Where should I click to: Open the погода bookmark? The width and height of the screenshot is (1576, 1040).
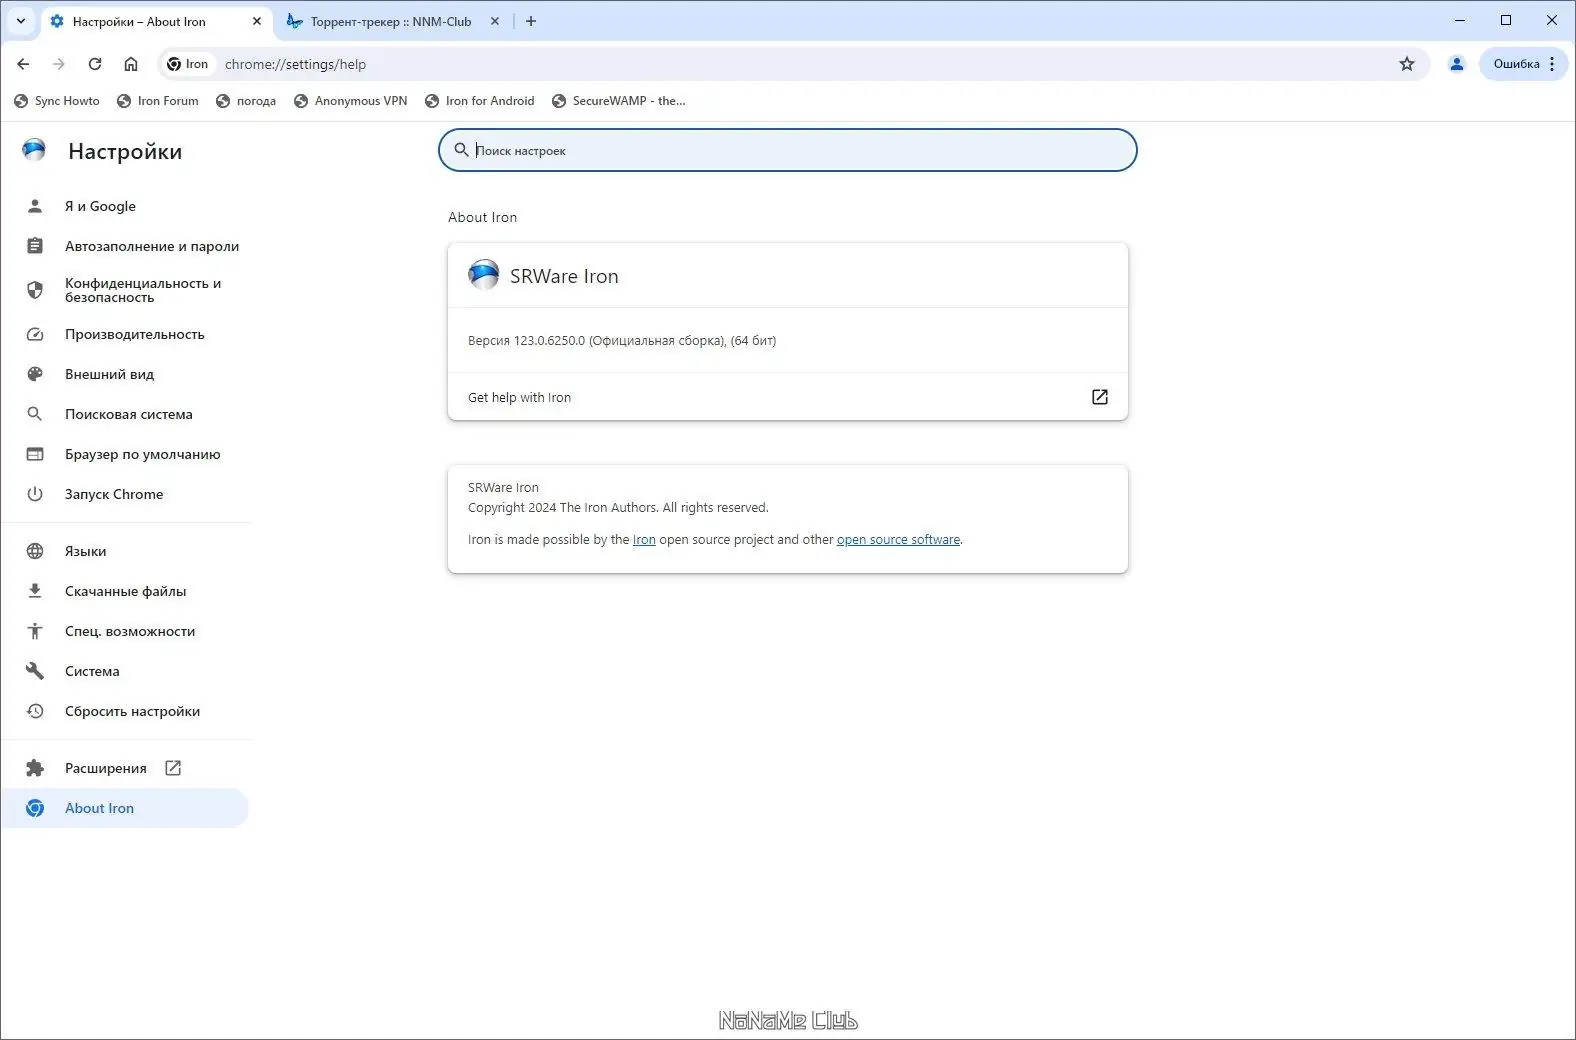246,101
